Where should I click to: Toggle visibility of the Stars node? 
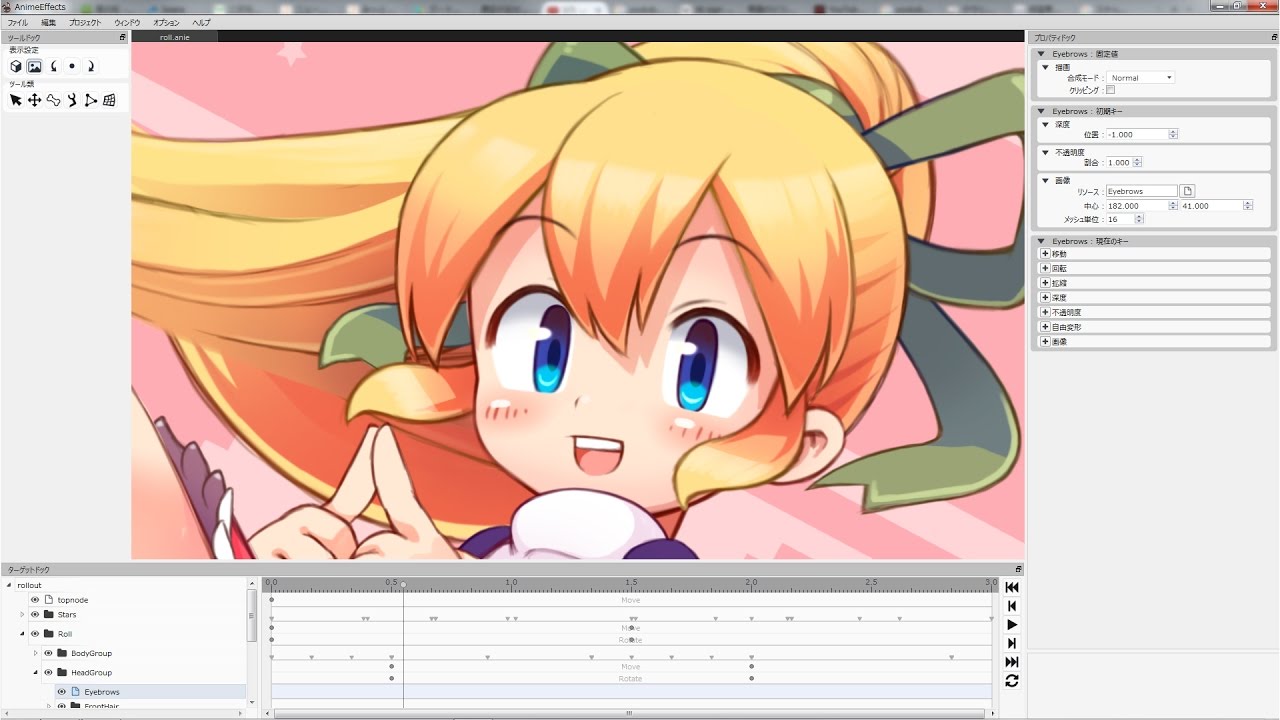35,615
